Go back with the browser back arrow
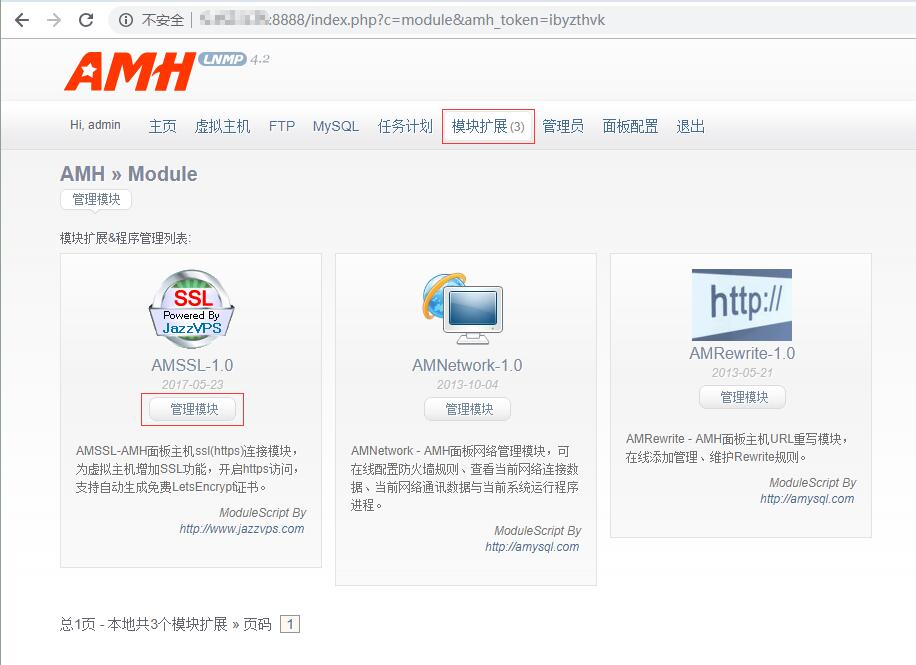The image size is (916, 665). tap(22, 20)
